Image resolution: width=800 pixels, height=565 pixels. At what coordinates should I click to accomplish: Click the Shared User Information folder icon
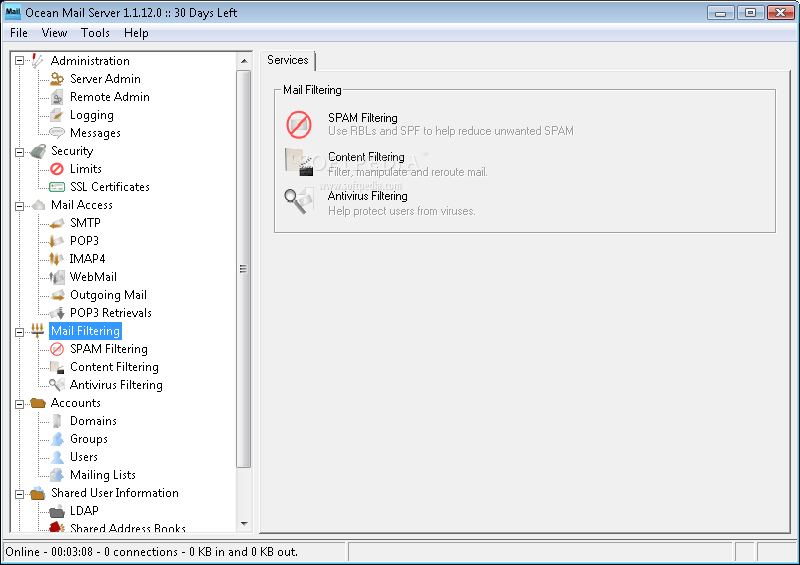coord(38,493)
